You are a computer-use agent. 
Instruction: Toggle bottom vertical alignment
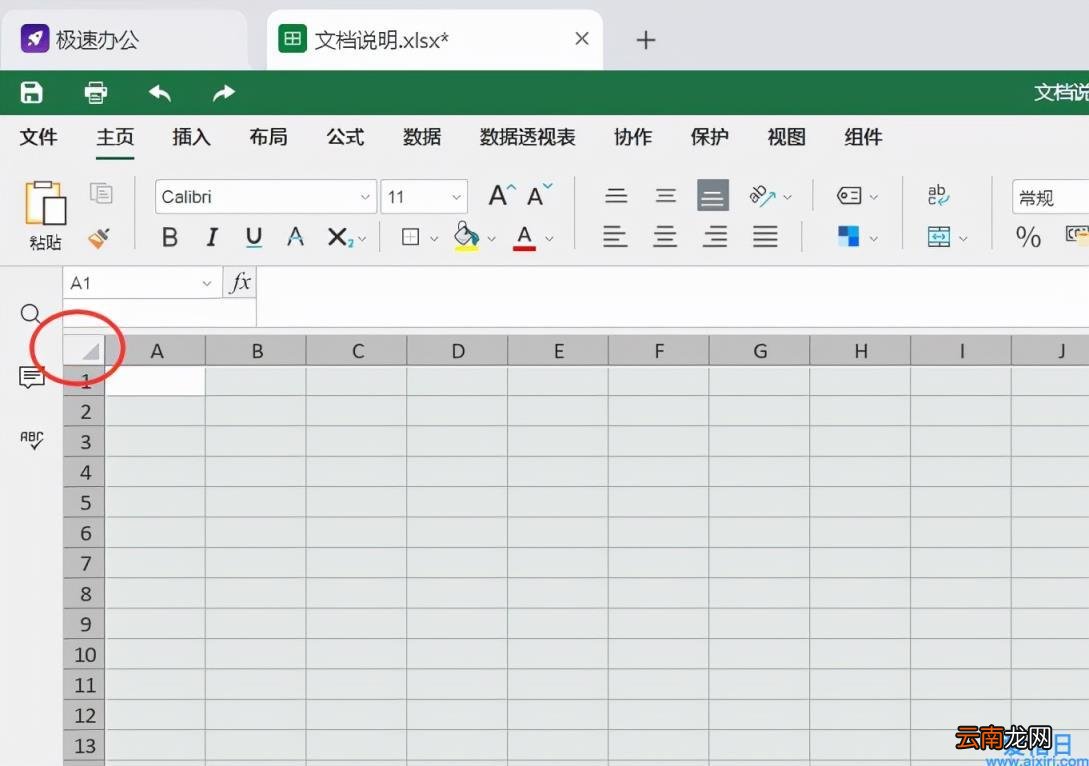(713, 195)
